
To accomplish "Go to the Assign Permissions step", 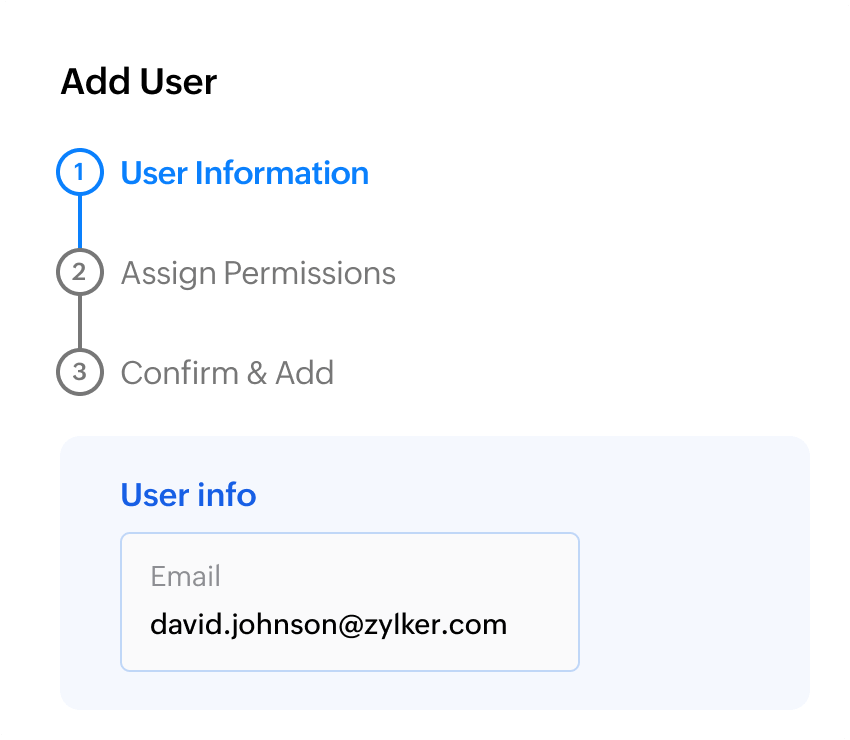I will point(258,273).
